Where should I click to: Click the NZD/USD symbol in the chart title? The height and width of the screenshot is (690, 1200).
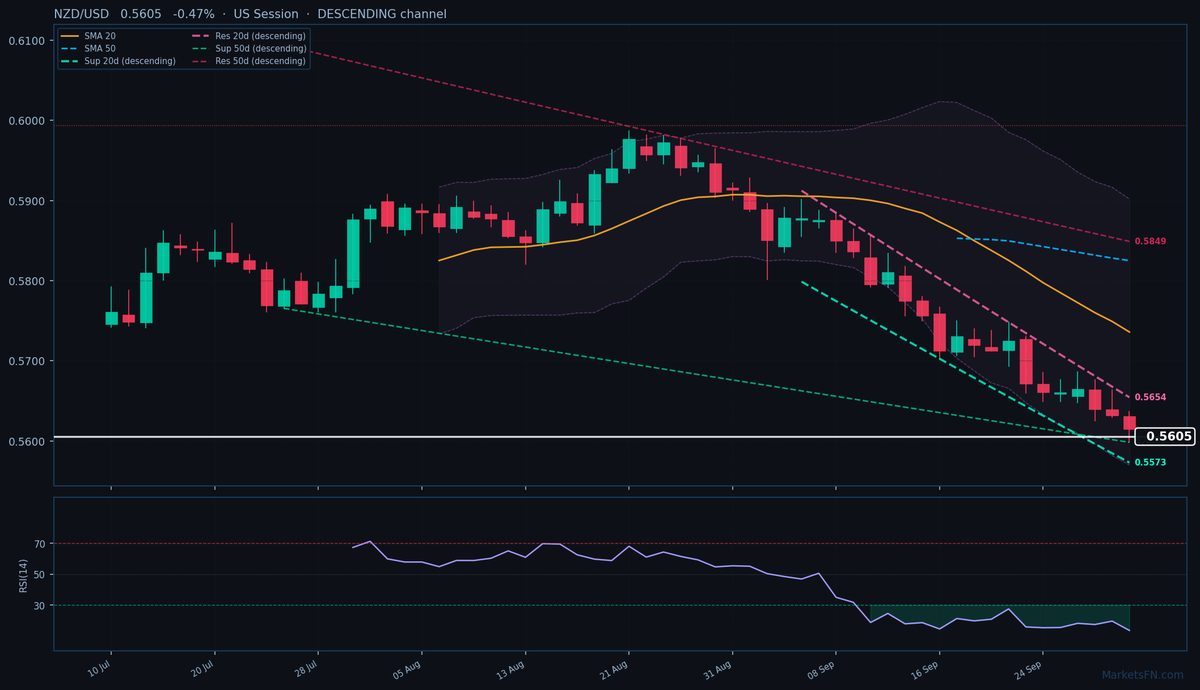[x=83, y=14]
